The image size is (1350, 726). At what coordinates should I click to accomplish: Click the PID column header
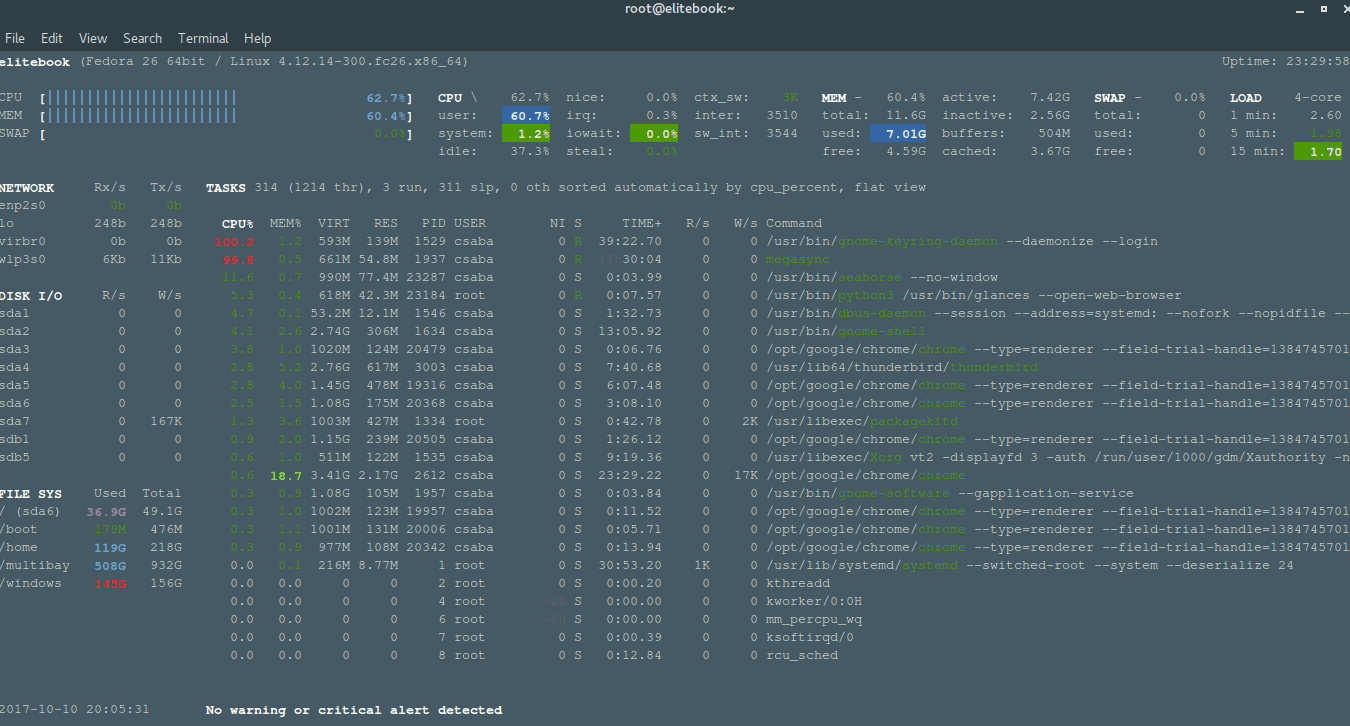pos(434,224)
